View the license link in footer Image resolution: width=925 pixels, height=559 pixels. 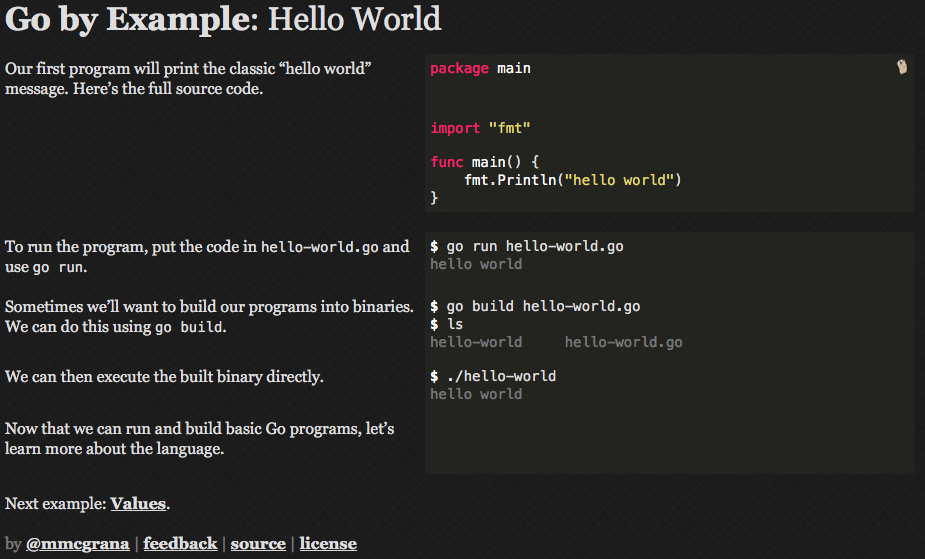click(x=328, y=544)
